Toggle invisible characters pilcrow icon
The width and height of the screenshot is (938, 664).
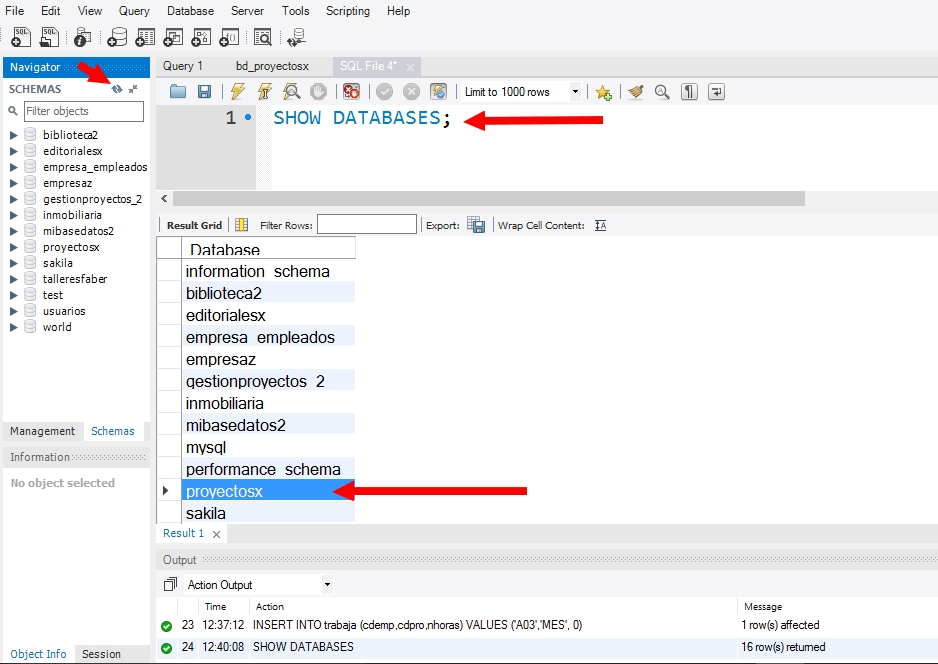coord(689,92)
